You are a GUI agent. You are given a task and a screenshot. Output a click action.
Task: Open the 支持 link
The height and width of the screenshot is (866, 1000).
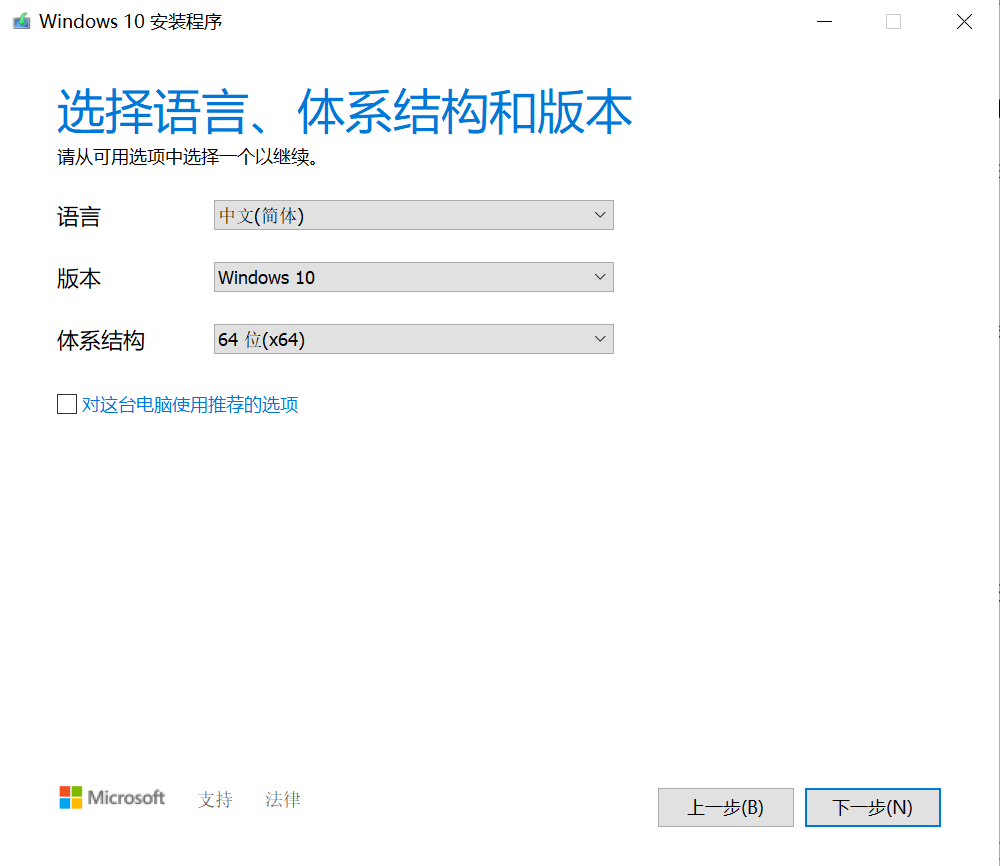click(x=215, y=799)
